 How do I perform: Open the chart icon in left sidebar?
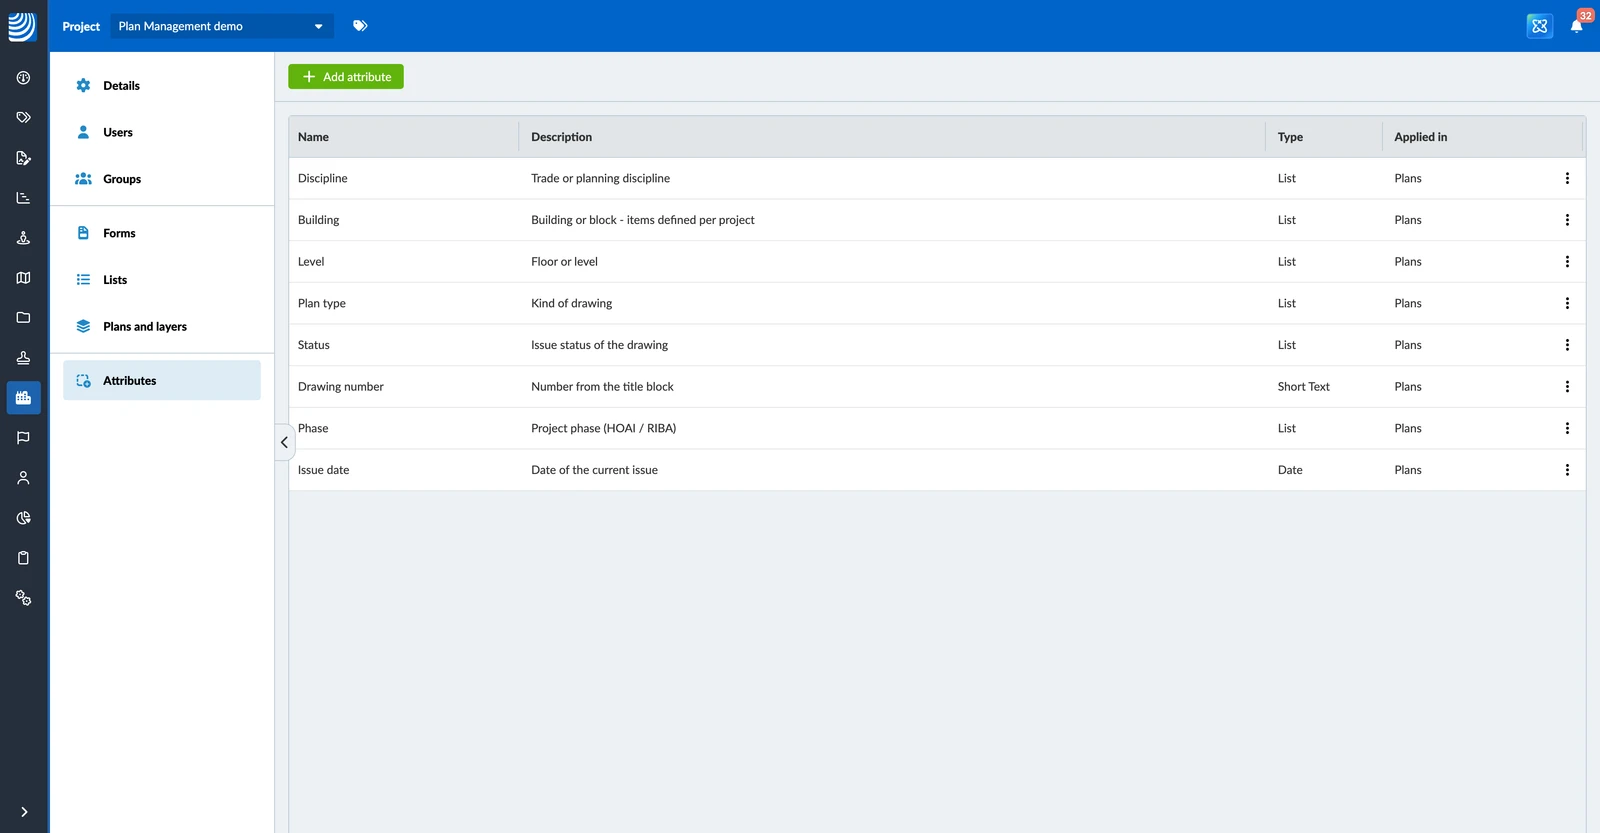point(23,198)
